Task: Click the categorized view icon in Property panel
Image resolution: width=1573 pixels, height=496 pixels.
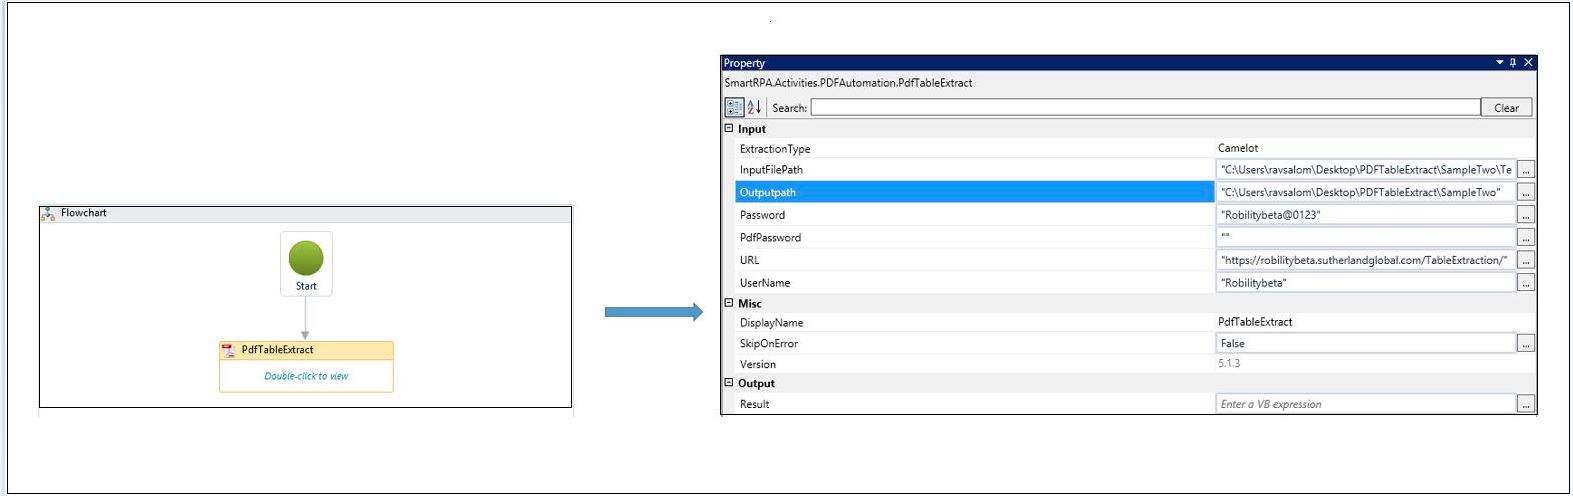Action: pos(734,107)
